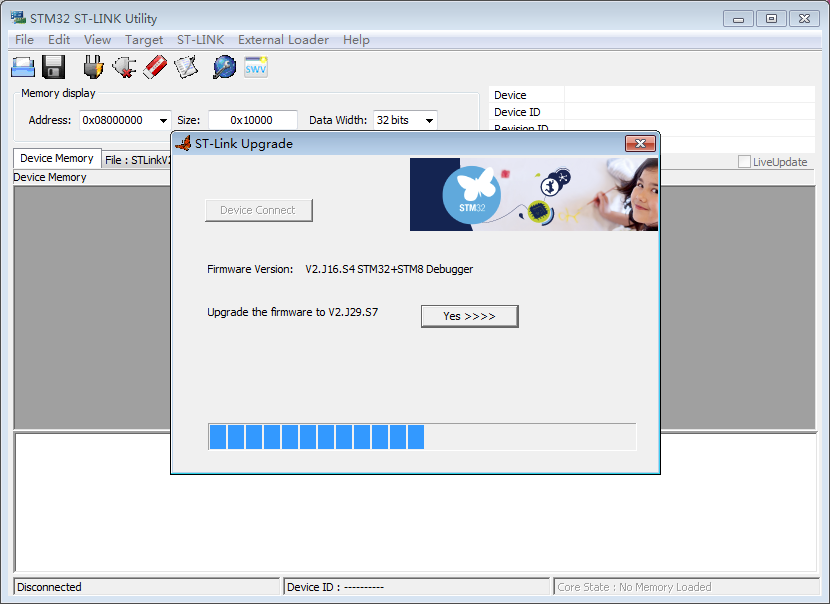Click the firmware upgrade progress bar
This screenshot has height=604, width=830.
421,437
